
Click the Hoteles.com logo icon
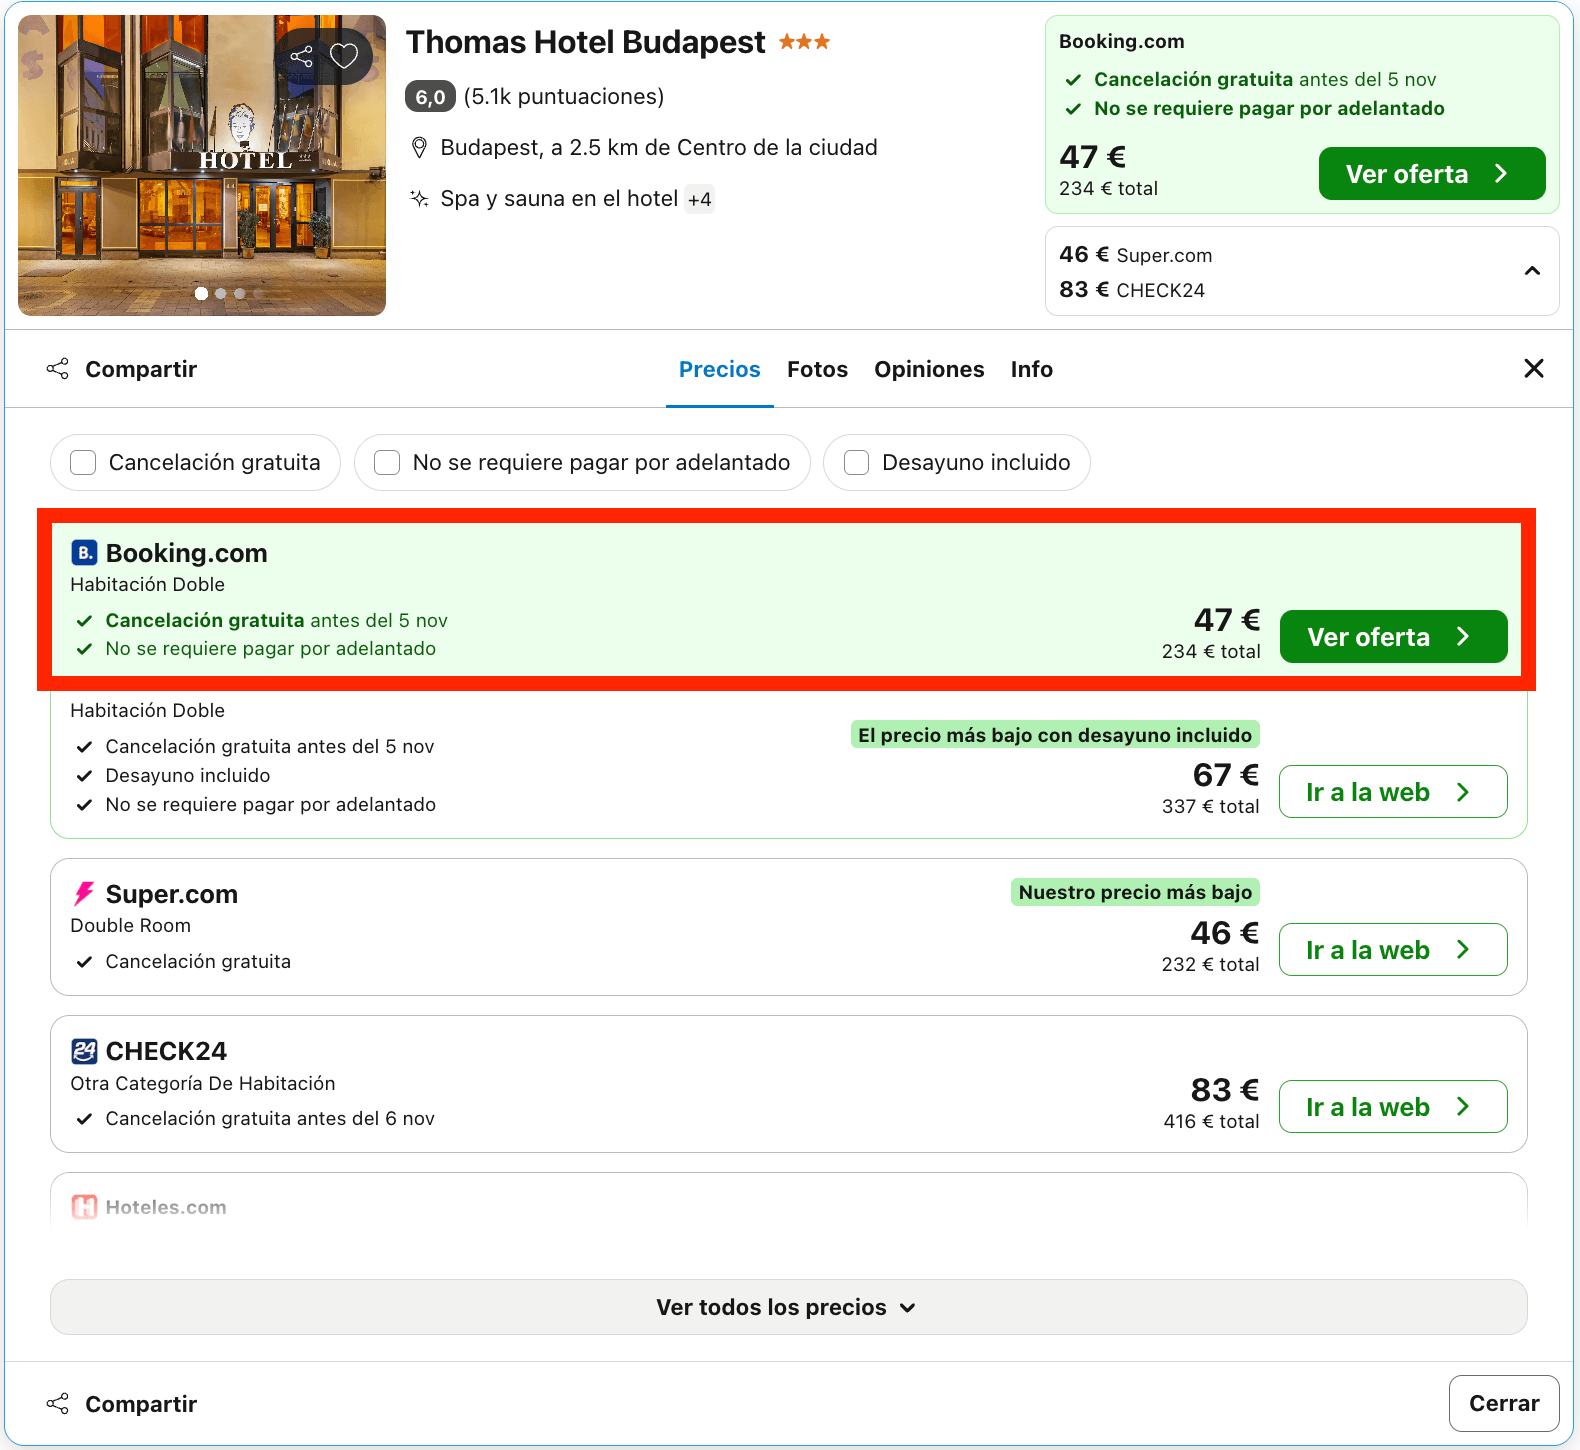(x=84, y=1207)
